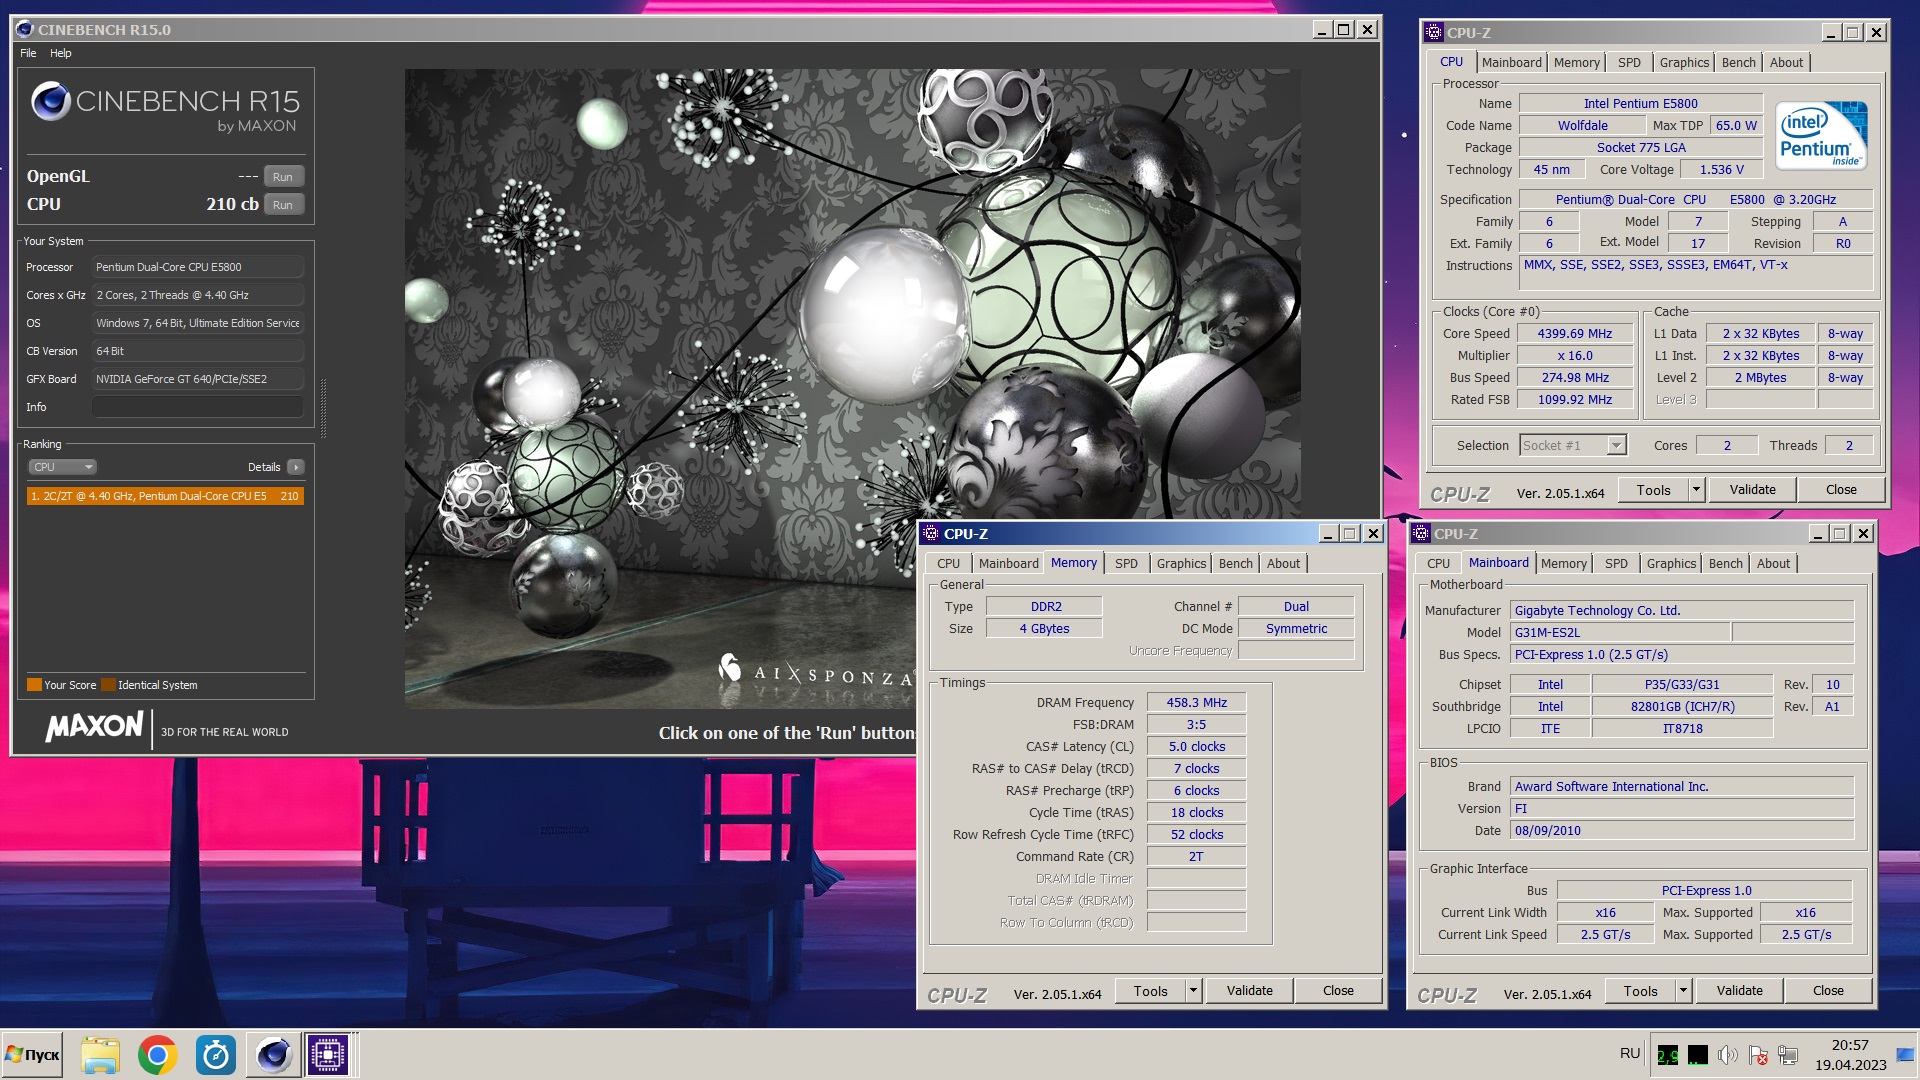Open the Action Center flag icon
Viewport: 1920px width, 1080px height.
[x=1758, y=1055]
